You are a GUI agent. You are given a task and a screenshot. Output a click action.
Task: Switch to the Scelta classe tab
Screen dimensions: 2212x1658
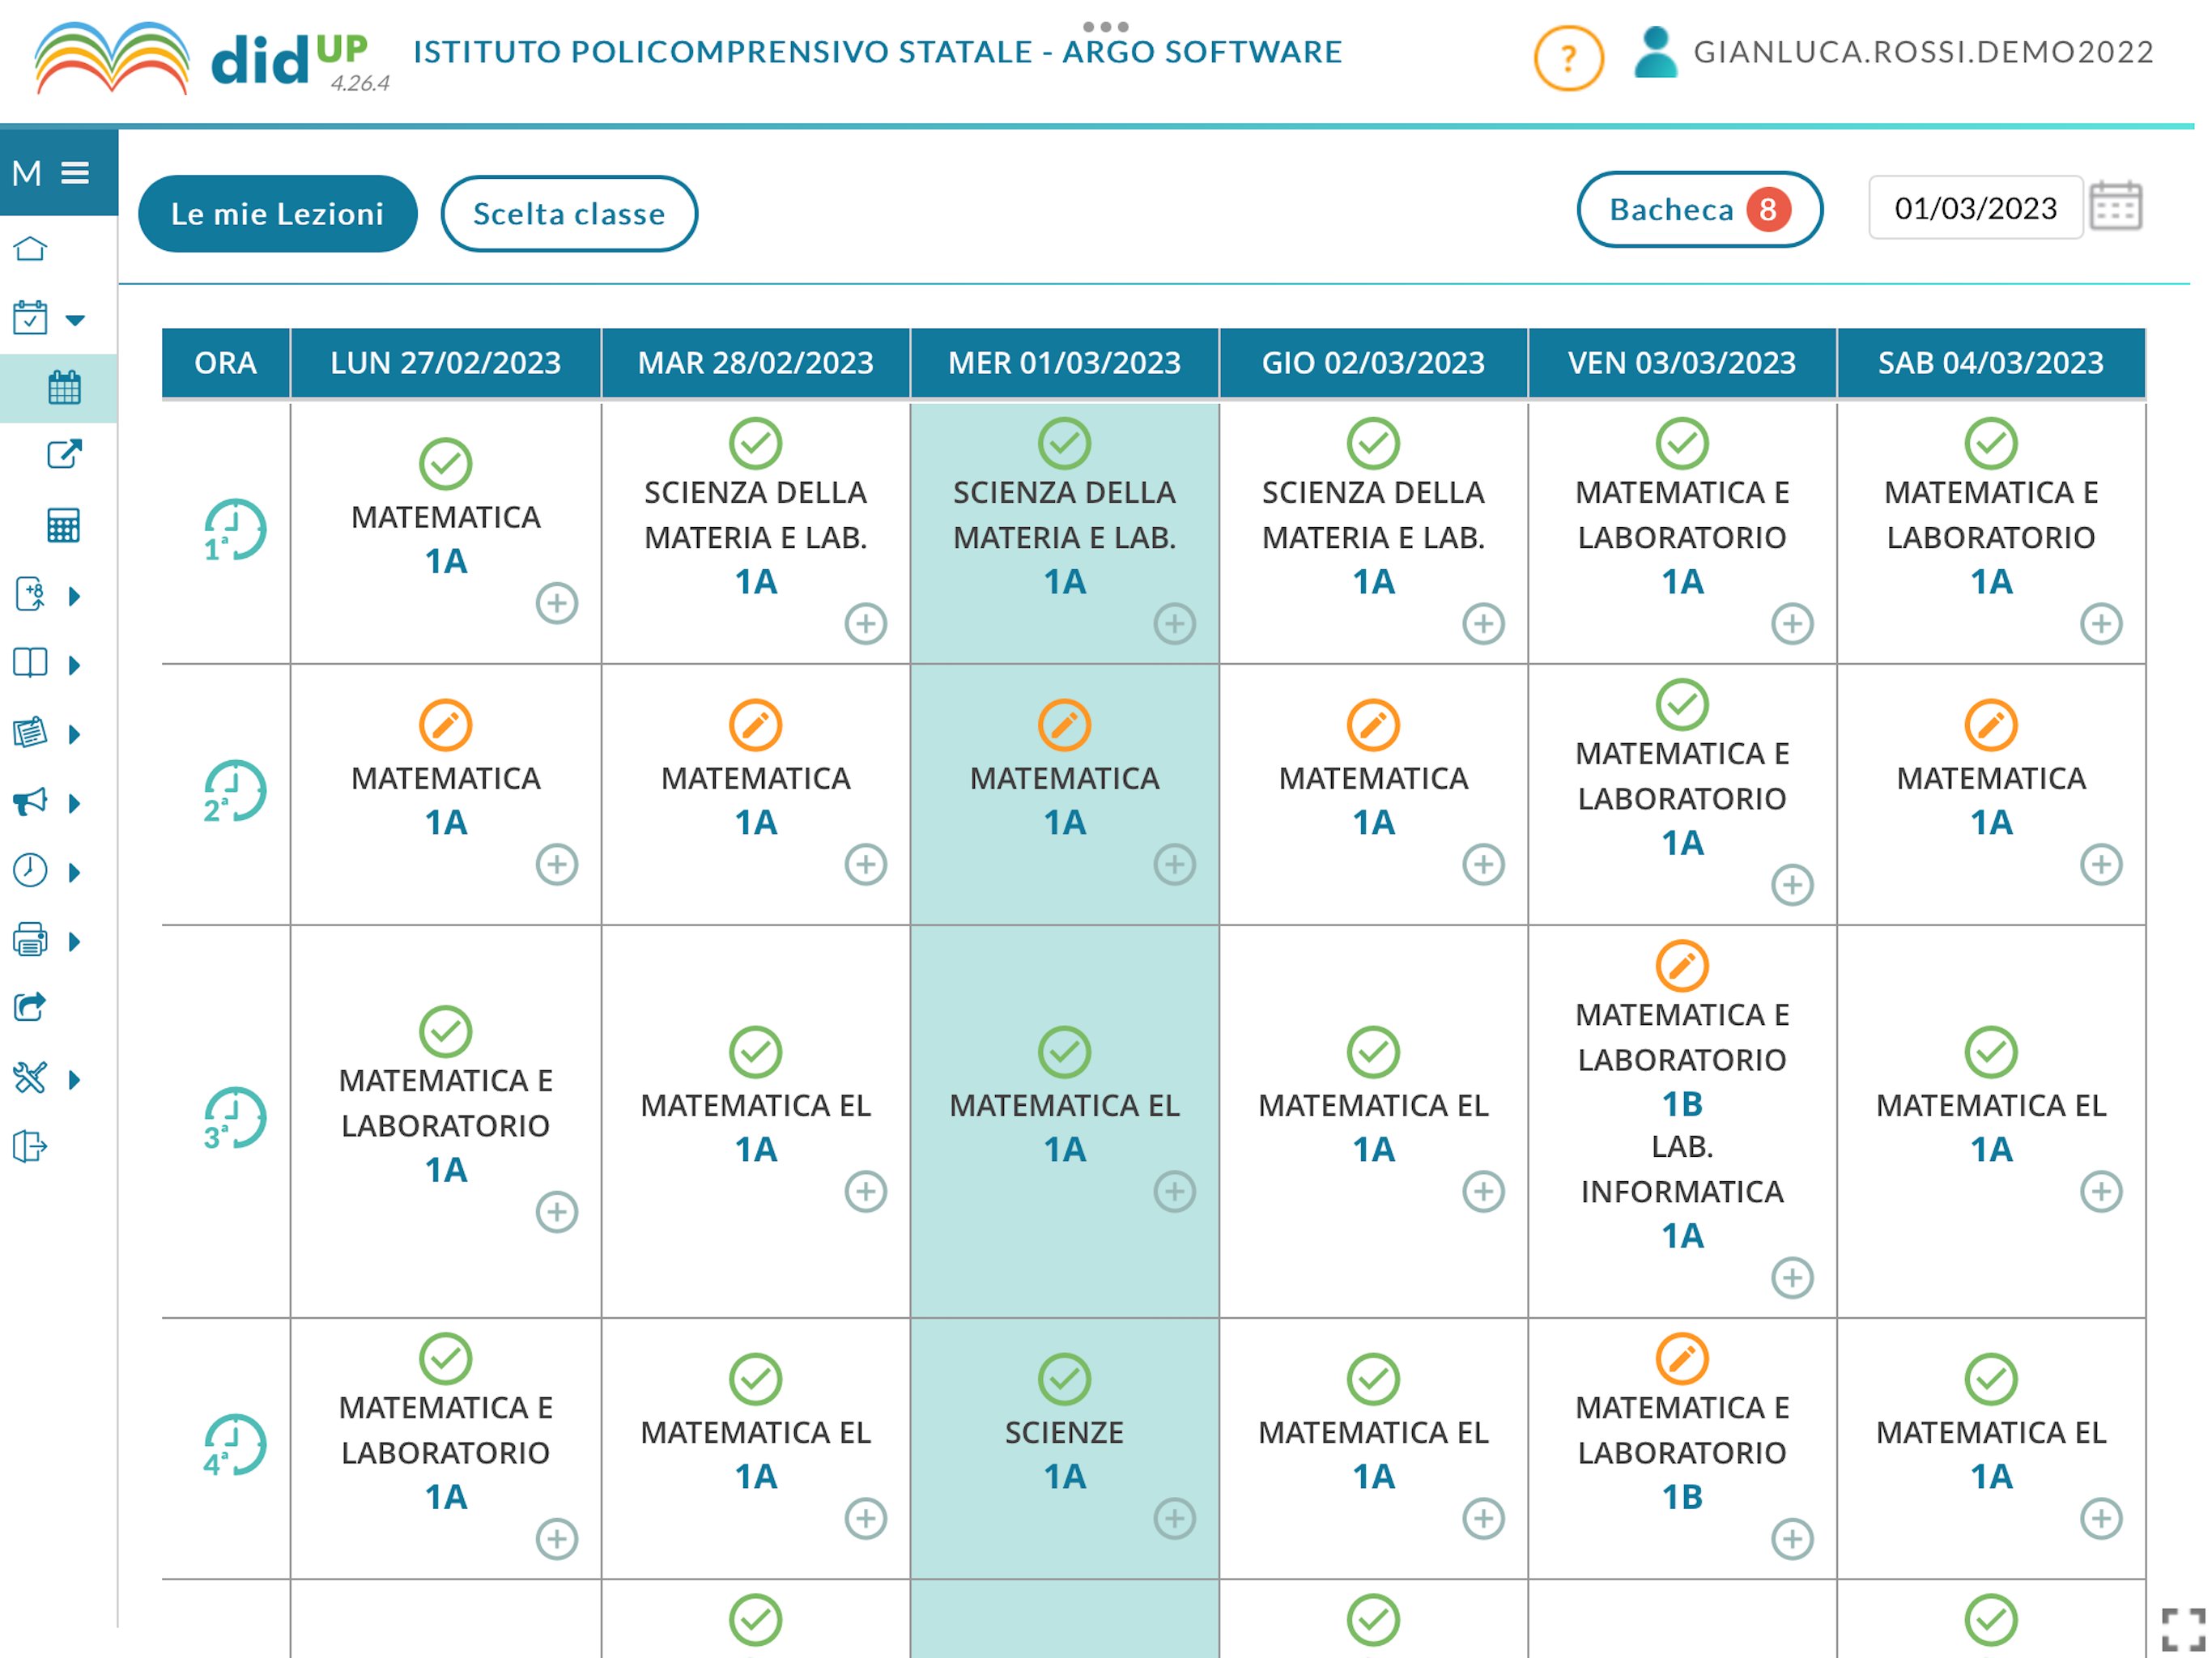(x=569, y=214)
